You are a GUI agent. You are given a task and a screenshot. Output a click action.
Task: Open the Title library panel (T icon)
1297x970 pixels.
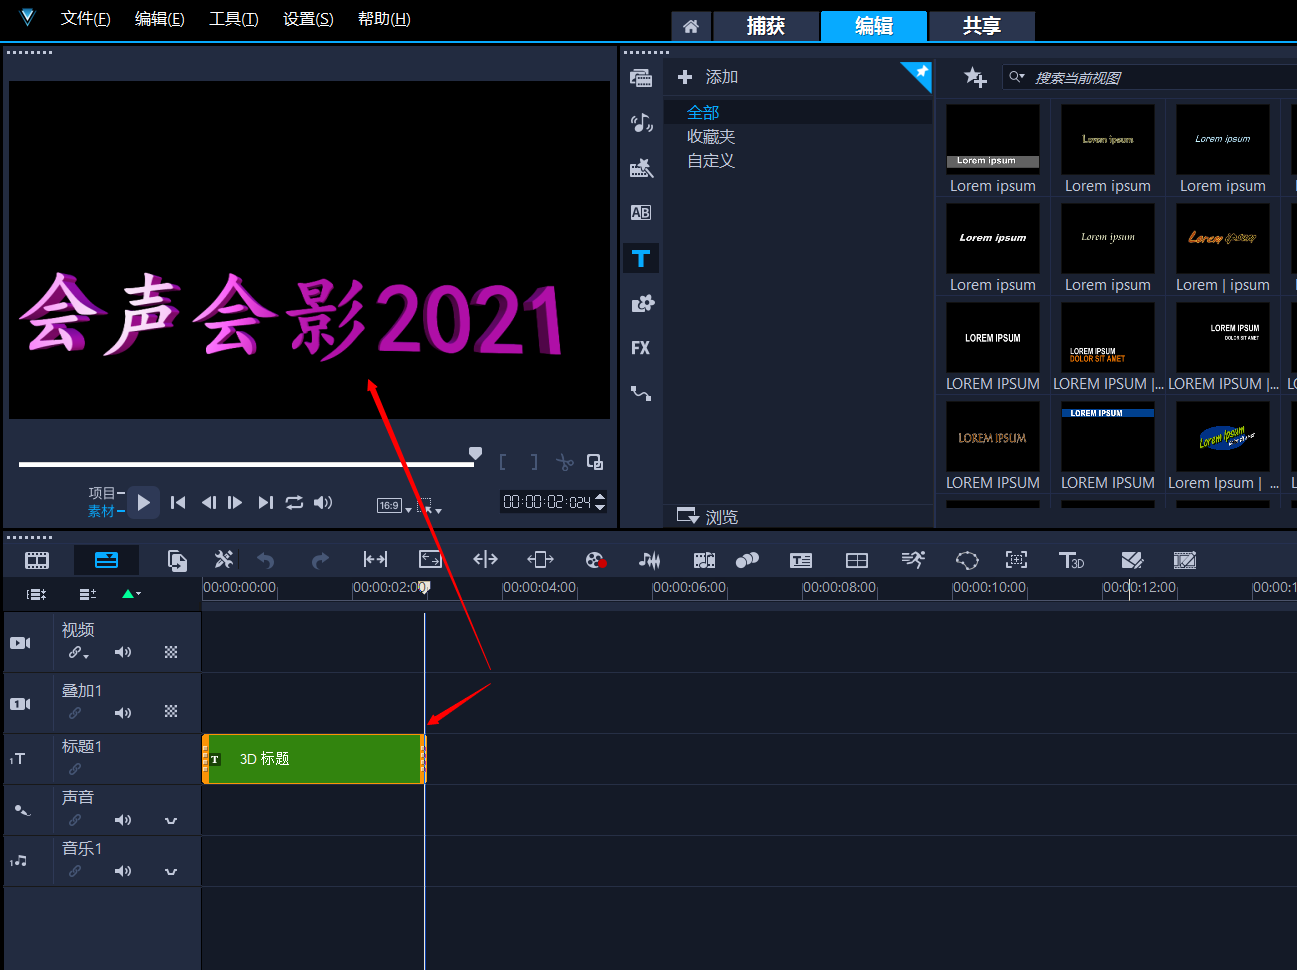[641, 259]
